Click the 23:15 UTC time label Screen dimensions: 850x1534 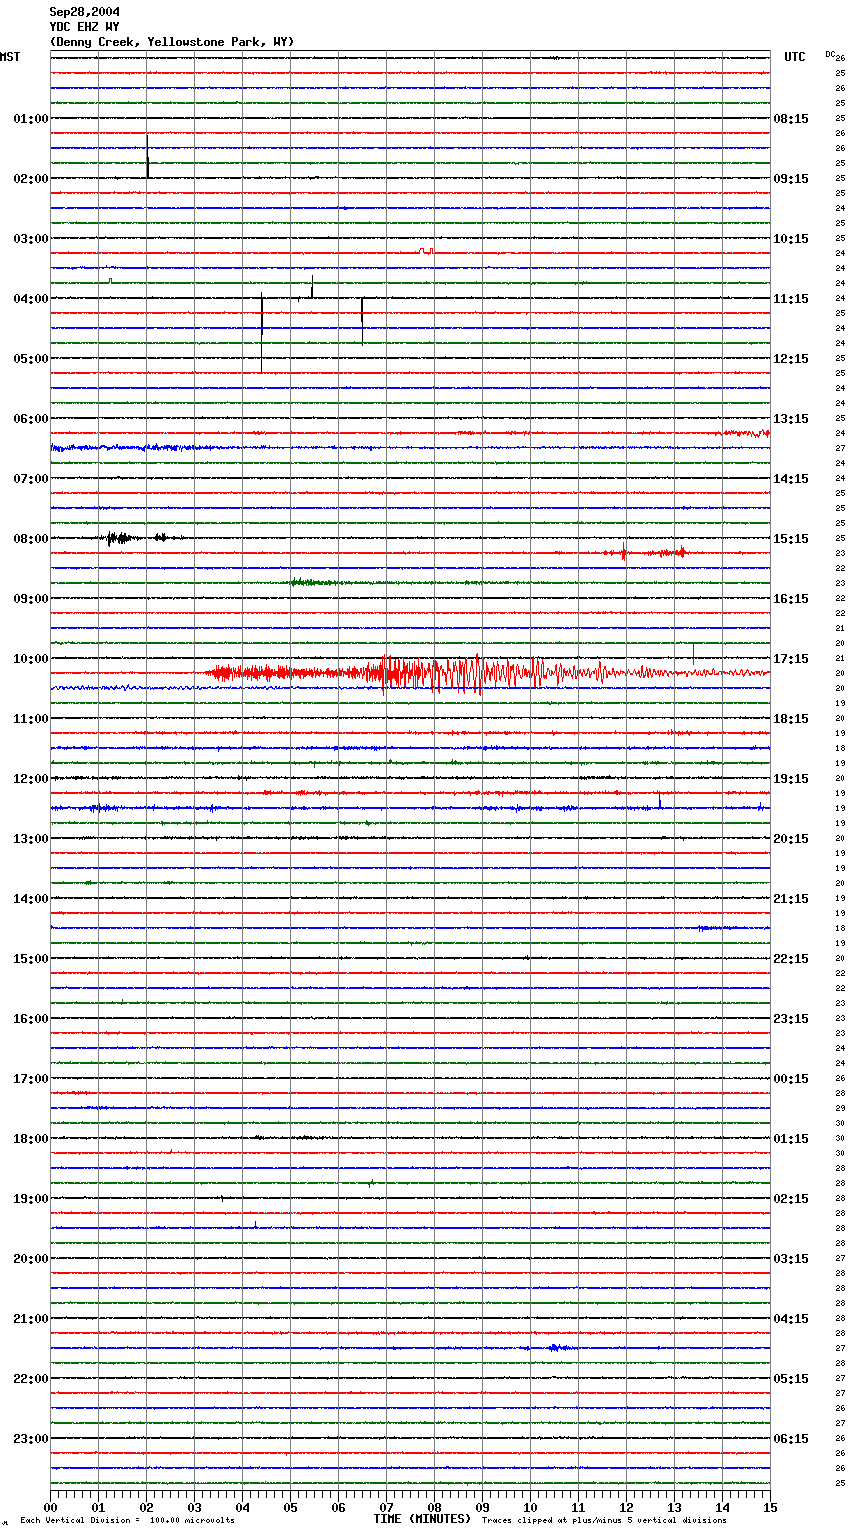[x=791, y=1019]
